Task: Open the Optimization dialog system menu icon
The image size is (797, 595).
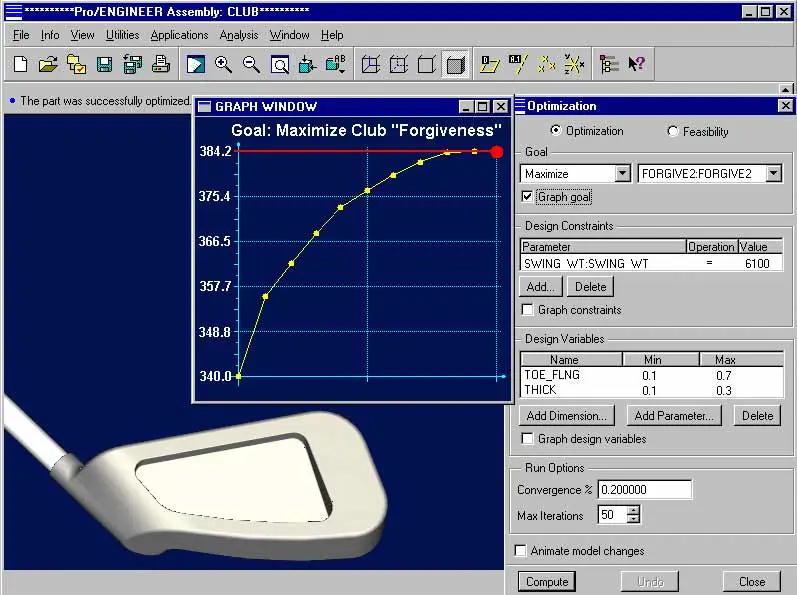Action: click(520, 106)
